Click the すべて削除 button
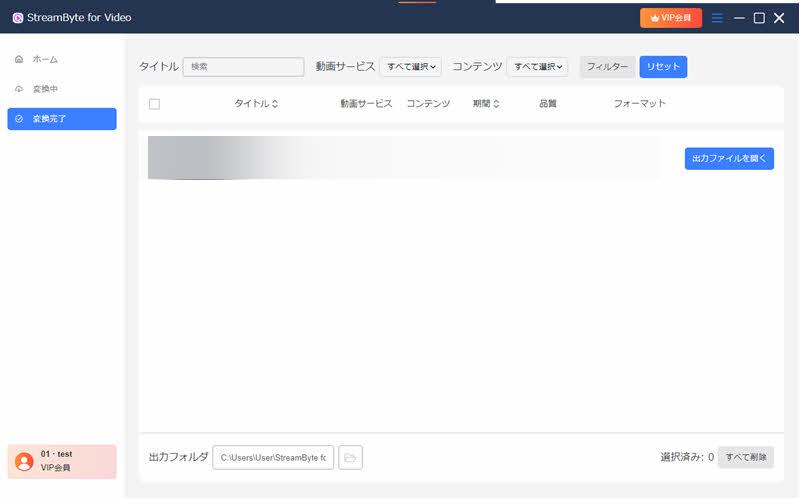800x499 pixels. (746, 457)
